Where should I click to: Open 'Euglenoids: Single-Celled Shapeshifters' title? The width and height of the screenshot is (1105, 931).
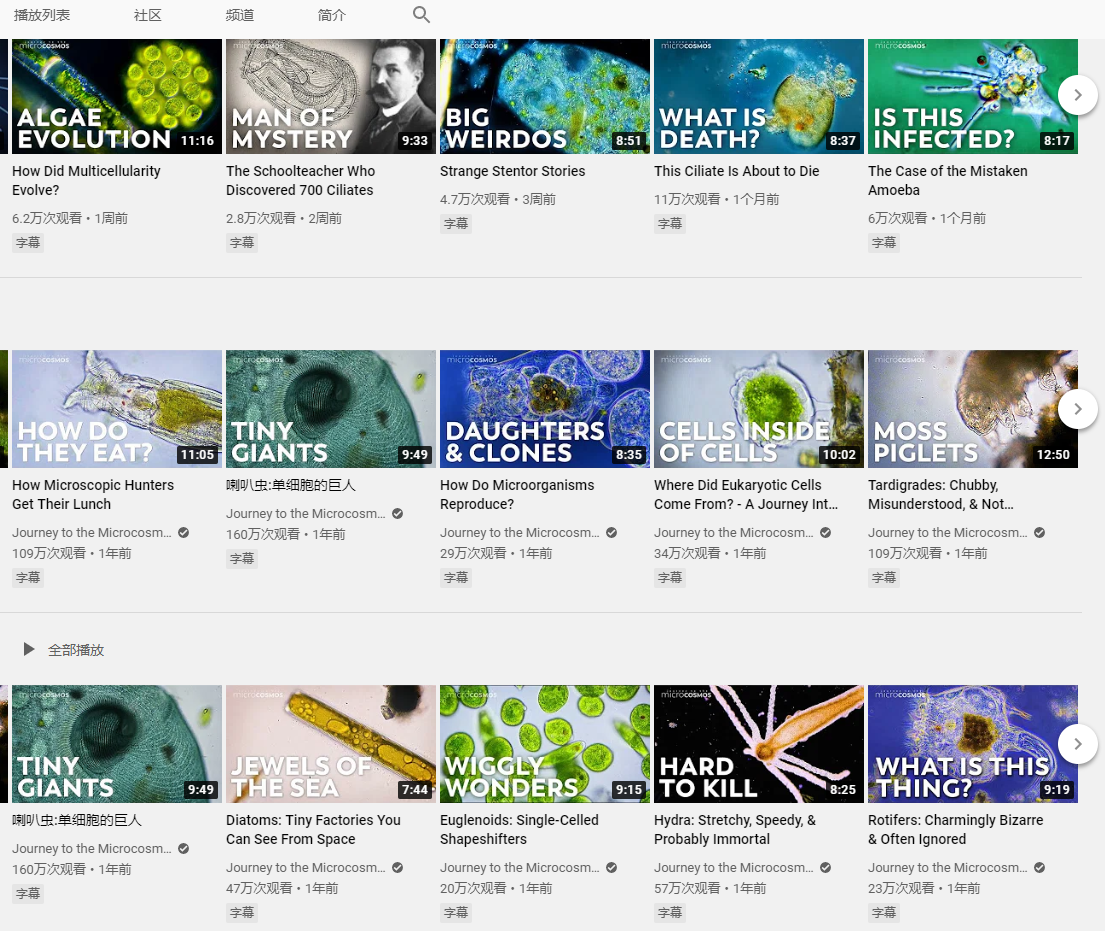pyautogui.click(x=519, y=830)
